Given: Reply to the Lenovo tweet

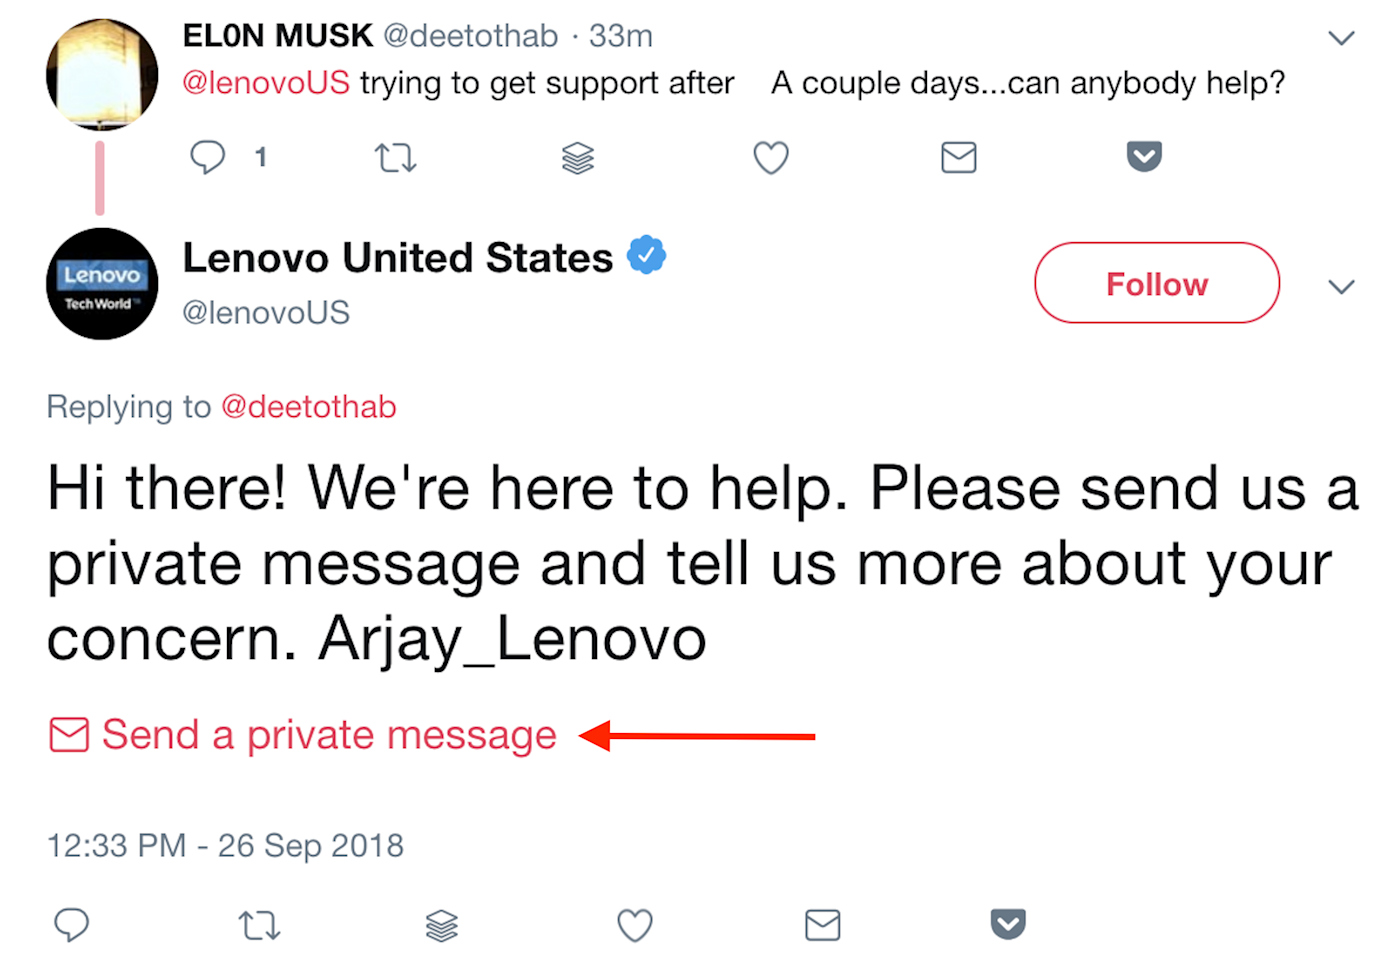Looking at the screenshot, I should coord(71,924).
